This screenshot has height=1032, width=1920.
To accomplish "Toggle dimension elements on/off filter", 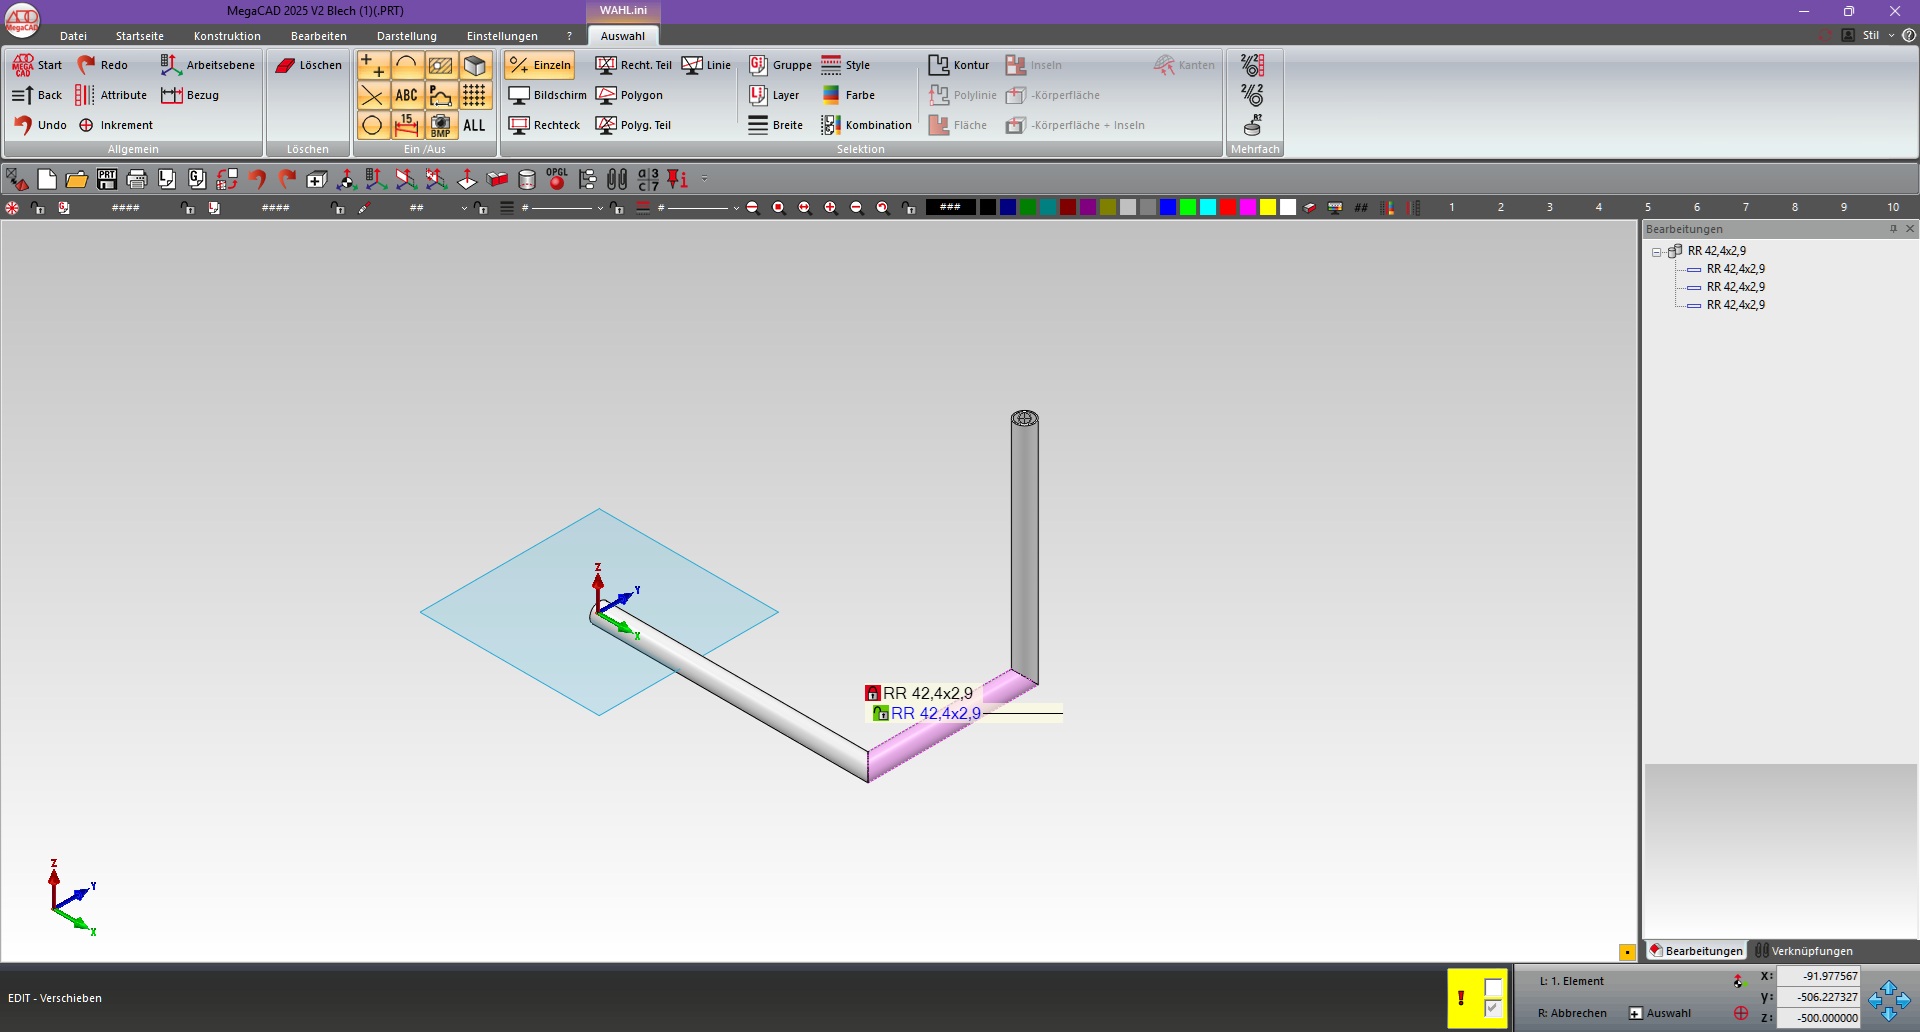I will [407, 126].
